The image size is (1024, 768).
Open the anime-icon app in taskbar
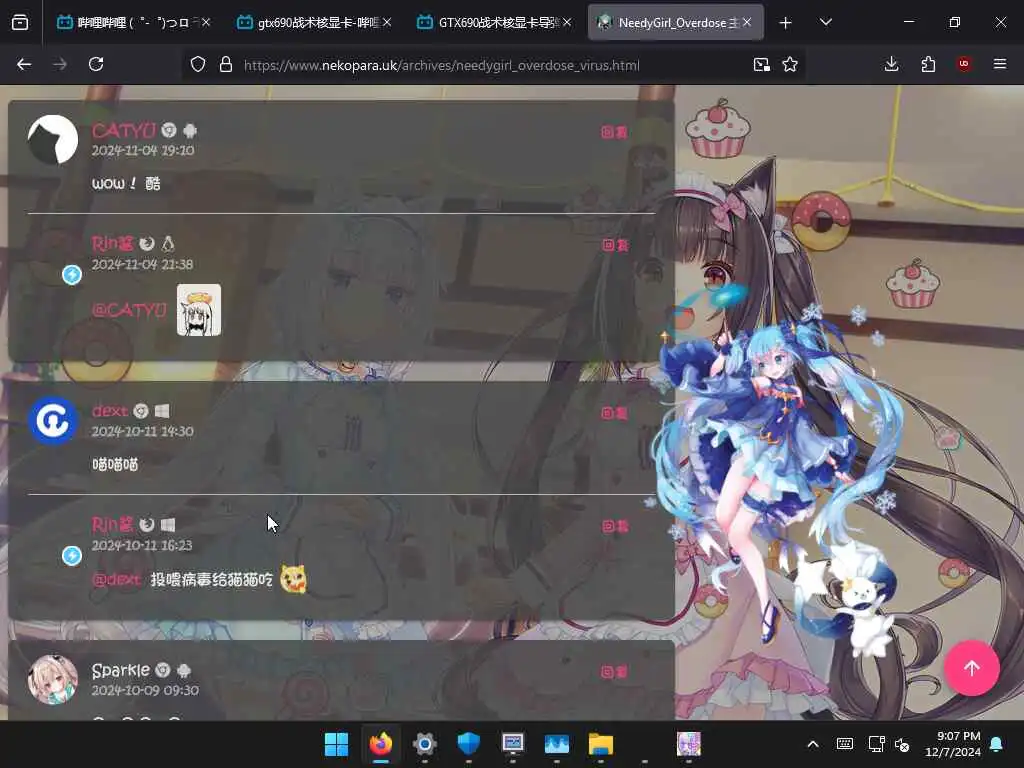688,744
